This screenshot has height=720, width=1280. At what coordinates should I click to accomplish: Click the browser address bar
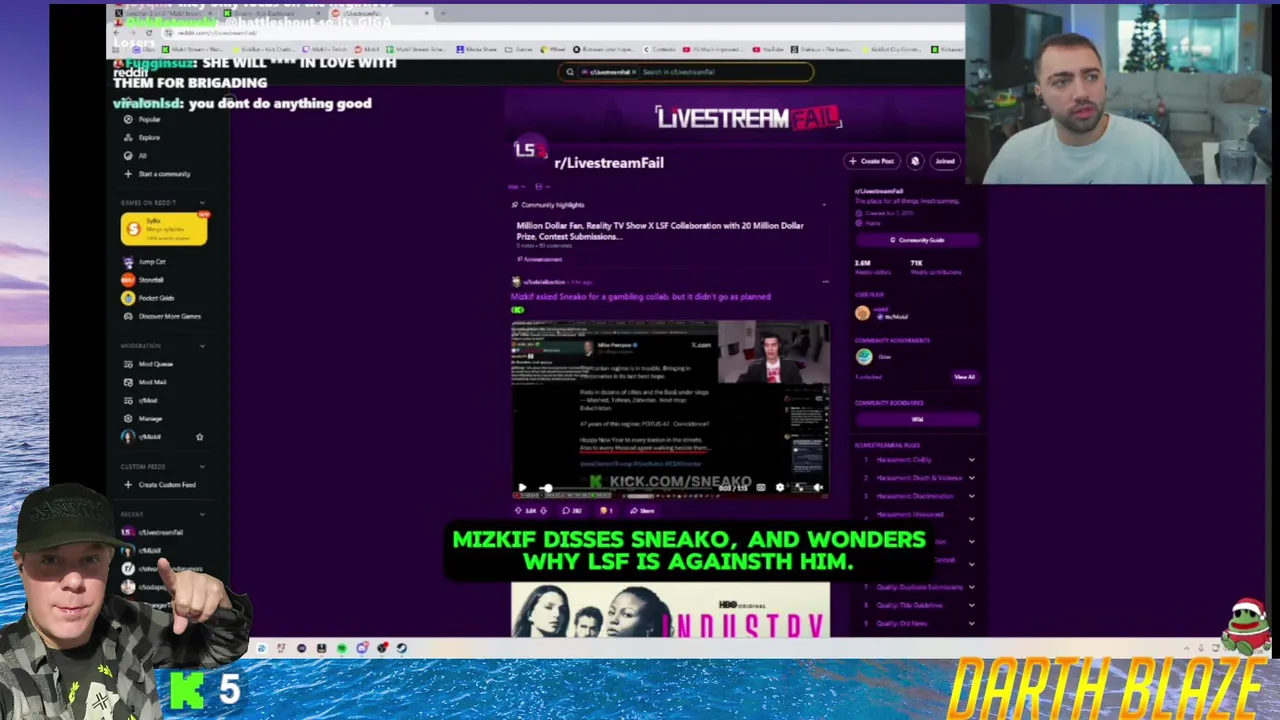560,32
